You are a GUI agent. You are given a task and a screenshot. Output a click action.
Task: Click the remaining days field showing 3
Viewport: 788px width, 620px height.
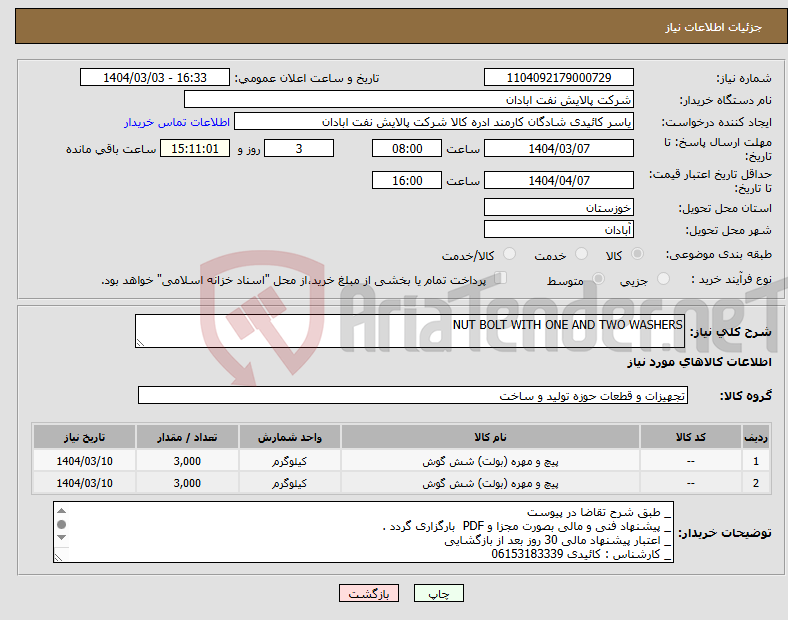(x=299, y=148)
